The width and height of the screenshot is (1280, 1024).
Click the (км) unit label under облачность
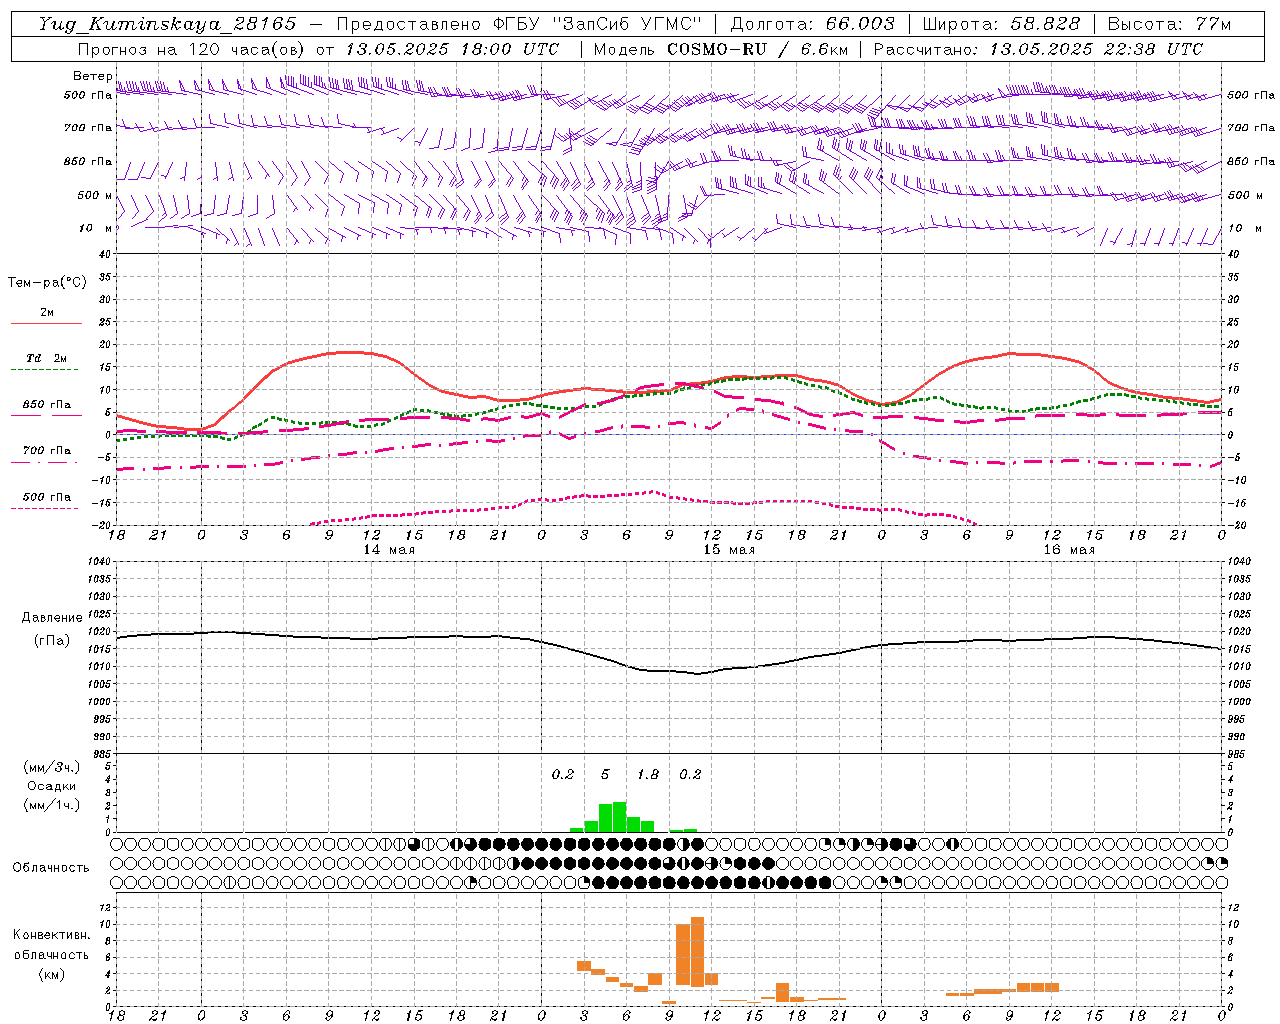(x=51, y=974)
